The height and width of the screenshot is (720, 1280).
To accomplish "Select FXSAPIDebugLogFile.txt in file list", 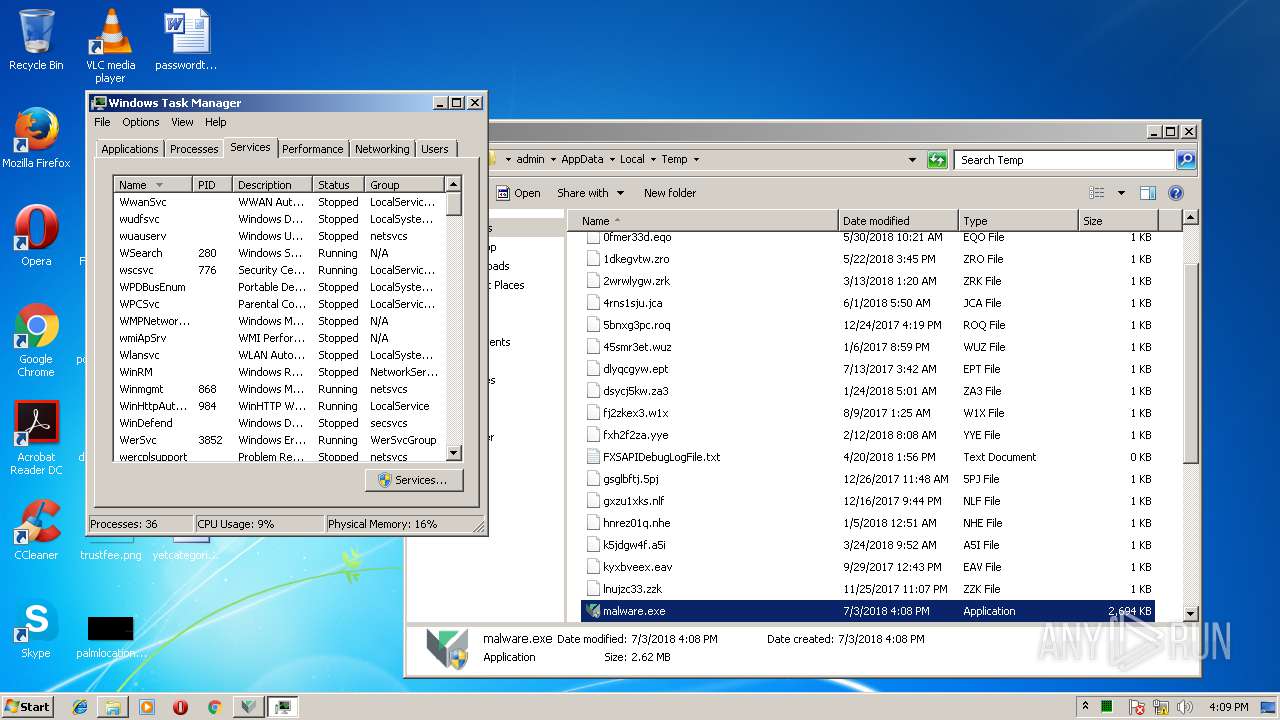I will click(867, 457).
